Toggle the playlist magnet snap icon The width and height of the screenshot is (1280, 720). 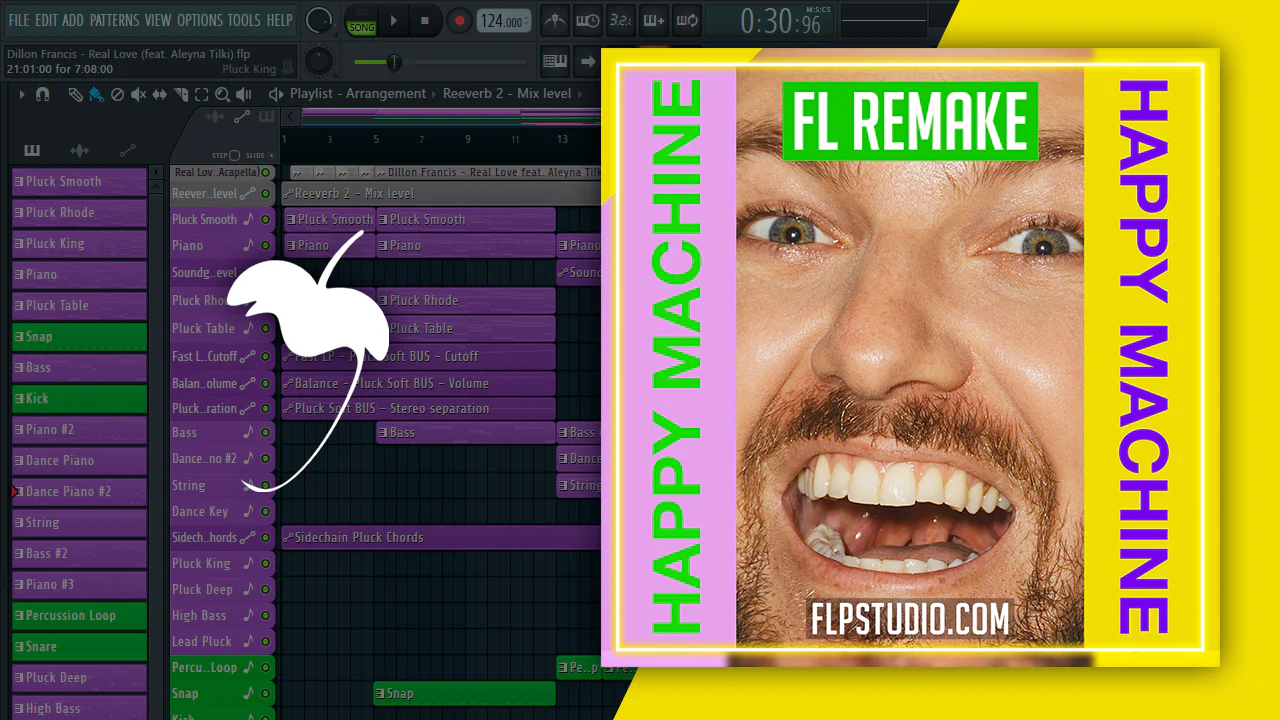42,94
